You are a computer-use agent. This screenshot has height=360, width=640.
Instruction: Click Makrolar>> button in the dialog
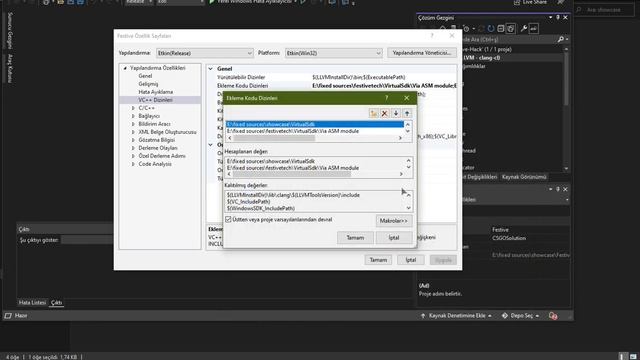pos(394,221)
